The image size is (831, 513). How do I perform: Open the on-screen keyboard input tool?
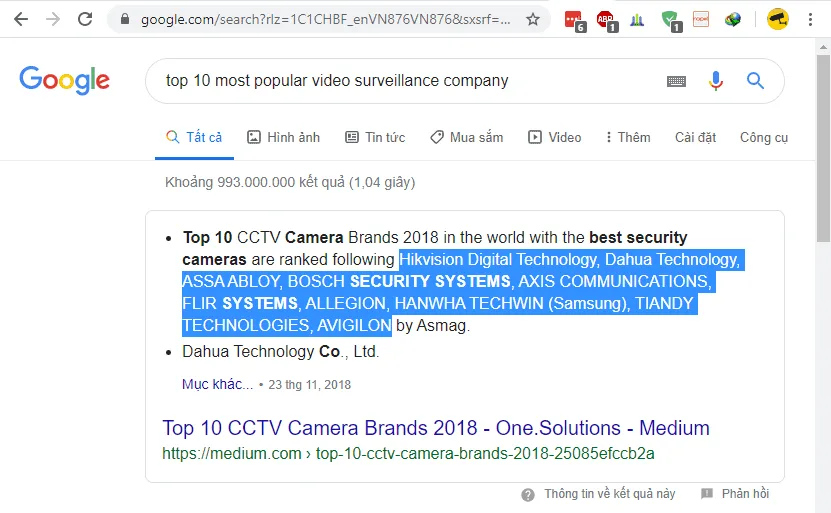(676, 81)
